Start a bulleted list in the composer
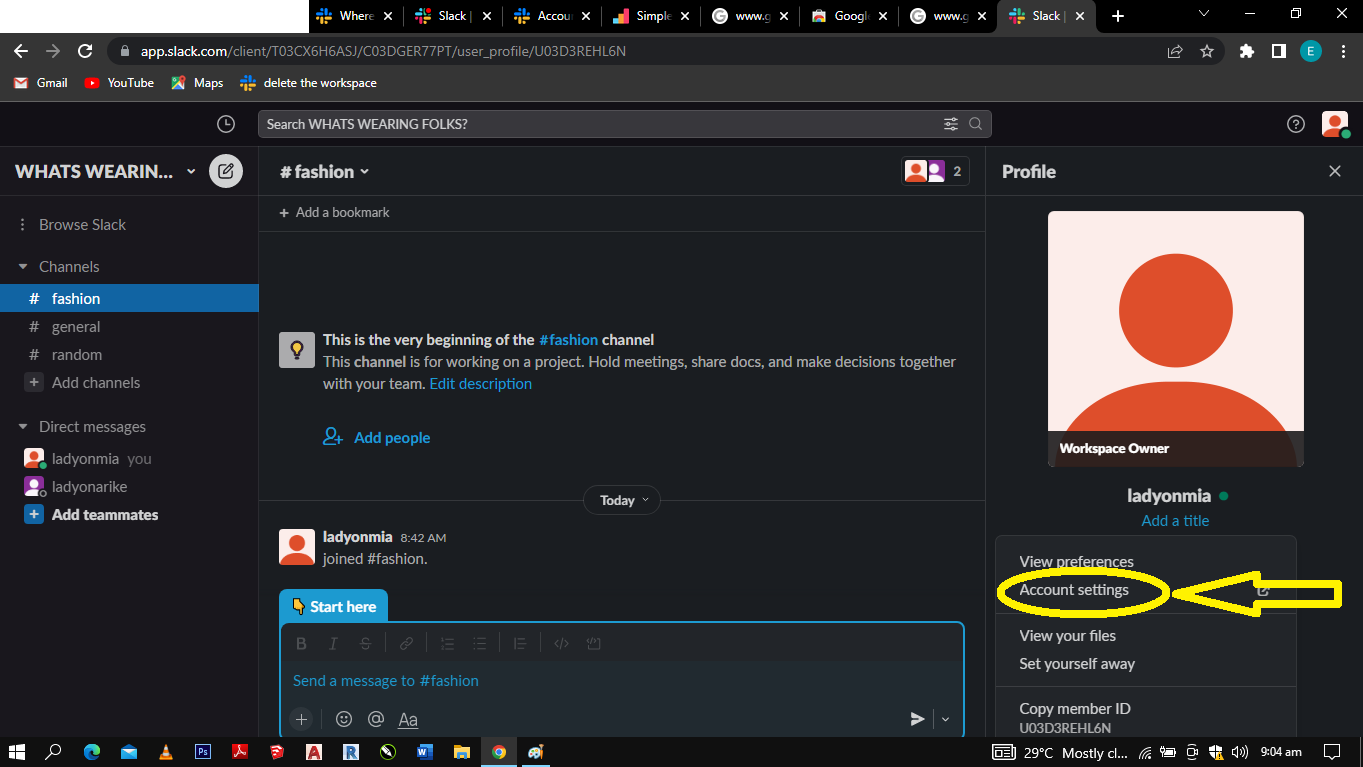 click(x=479, y=644)
